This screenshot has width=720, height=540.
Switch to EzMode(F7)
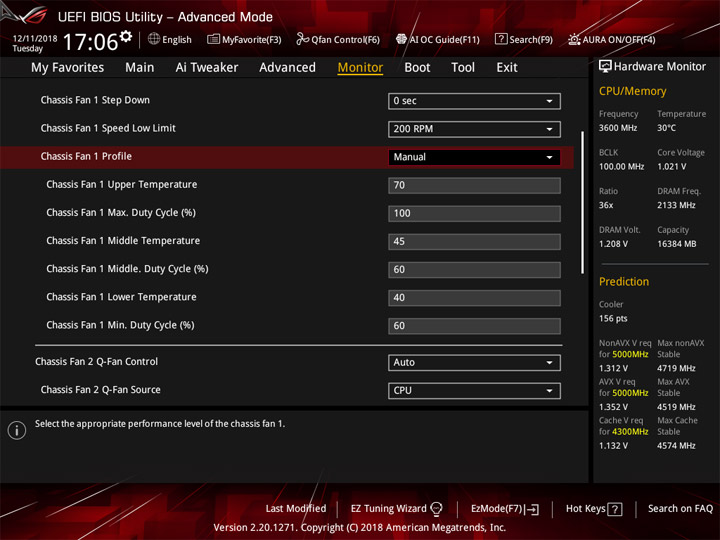click(497, 508)
